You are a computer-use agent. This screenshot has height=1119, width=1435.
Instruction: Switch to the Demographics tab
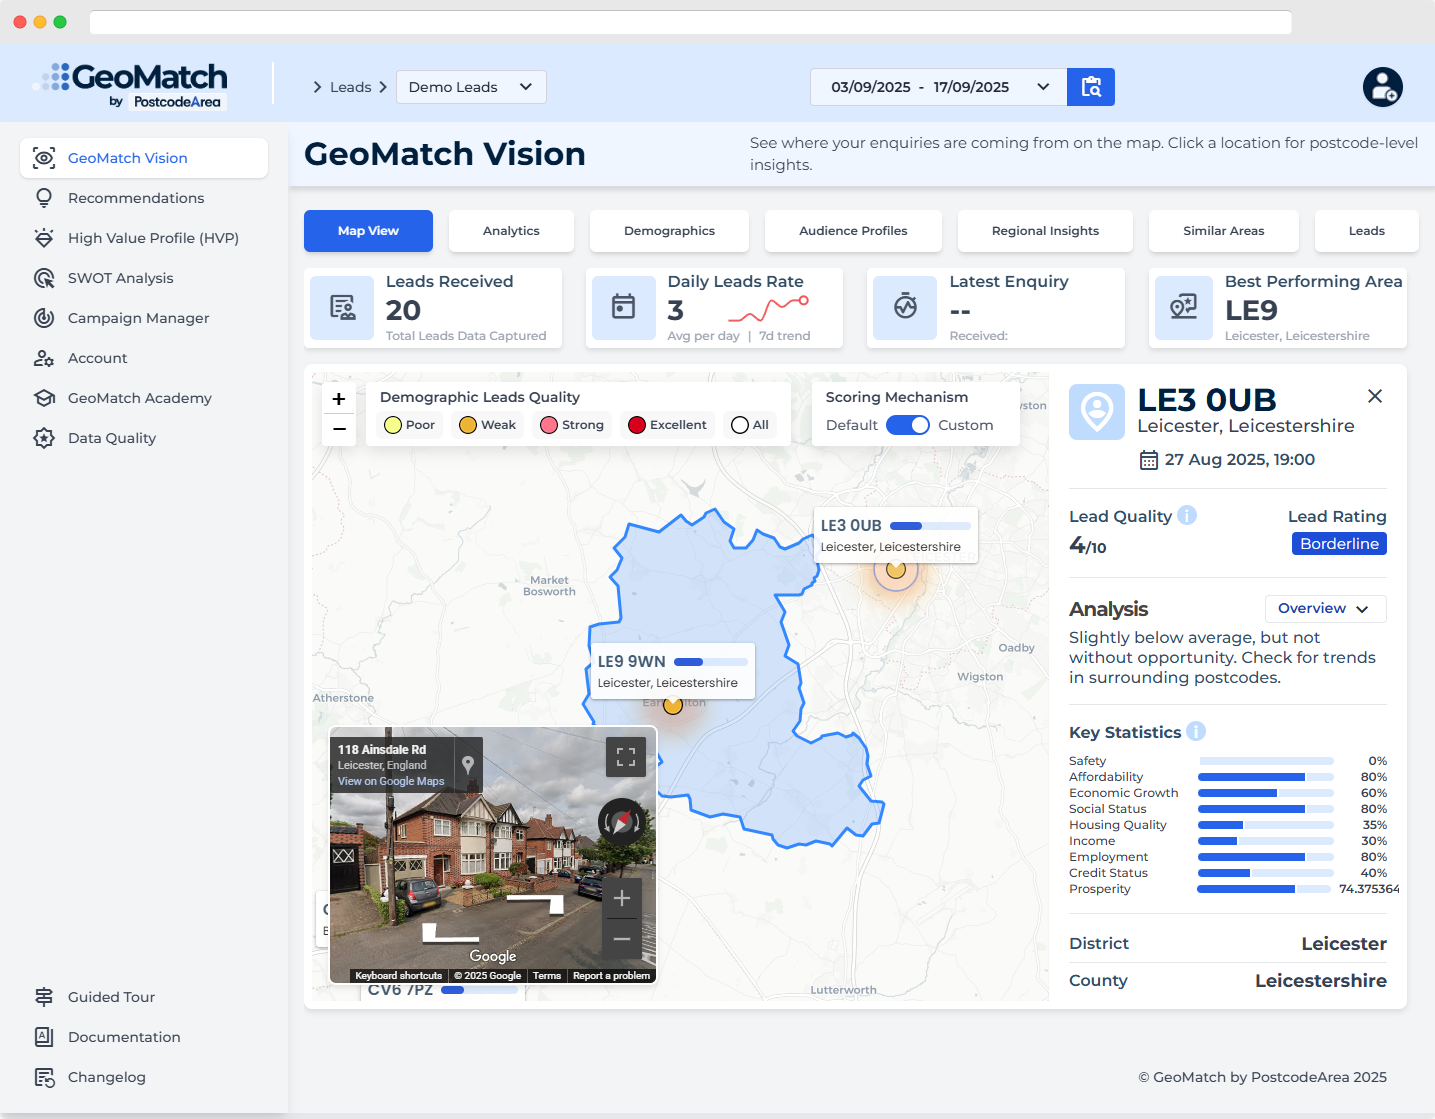(669, 231)
